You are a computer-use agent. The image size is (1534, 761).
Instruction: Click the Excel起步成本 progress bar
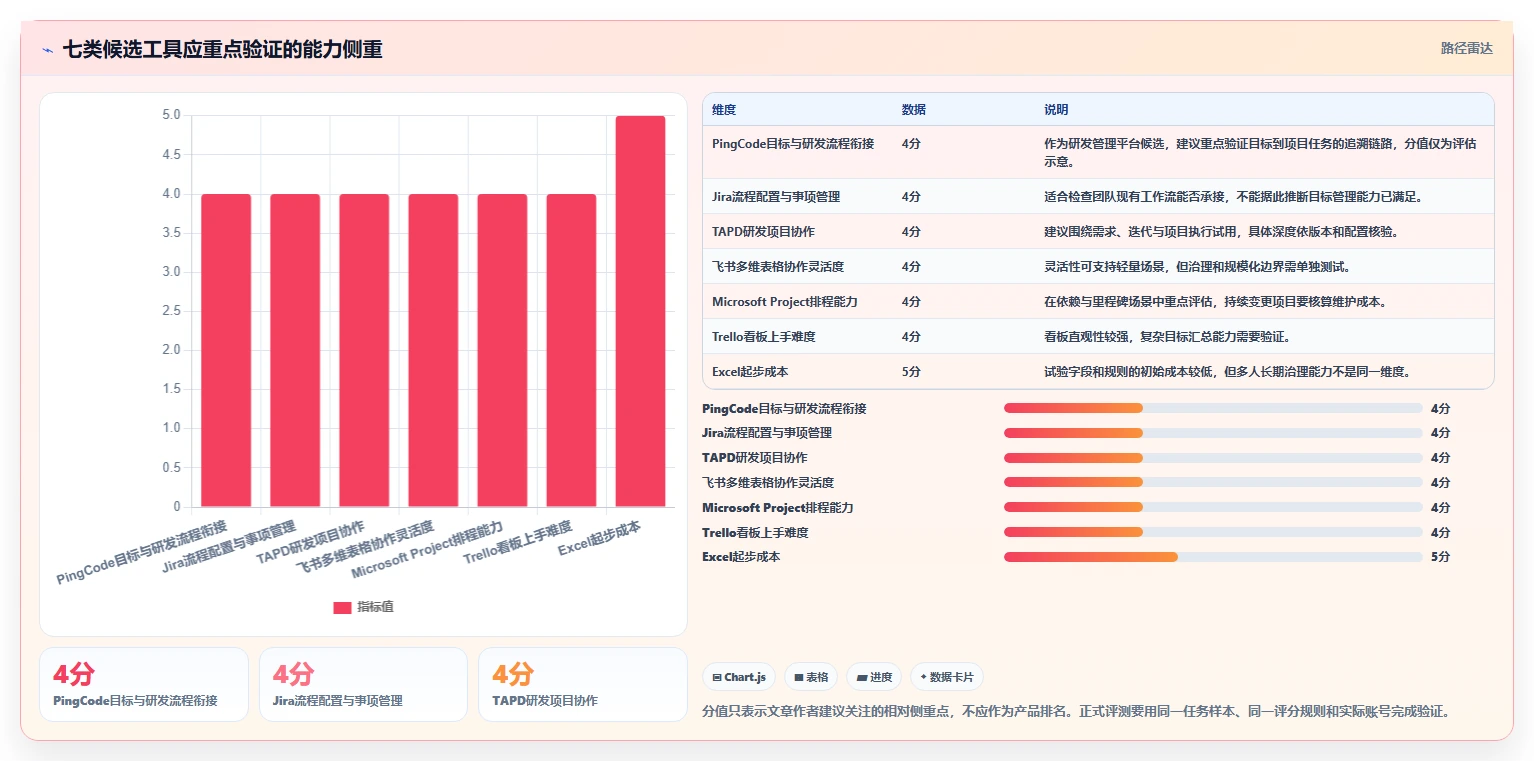tap(1213, 557)
